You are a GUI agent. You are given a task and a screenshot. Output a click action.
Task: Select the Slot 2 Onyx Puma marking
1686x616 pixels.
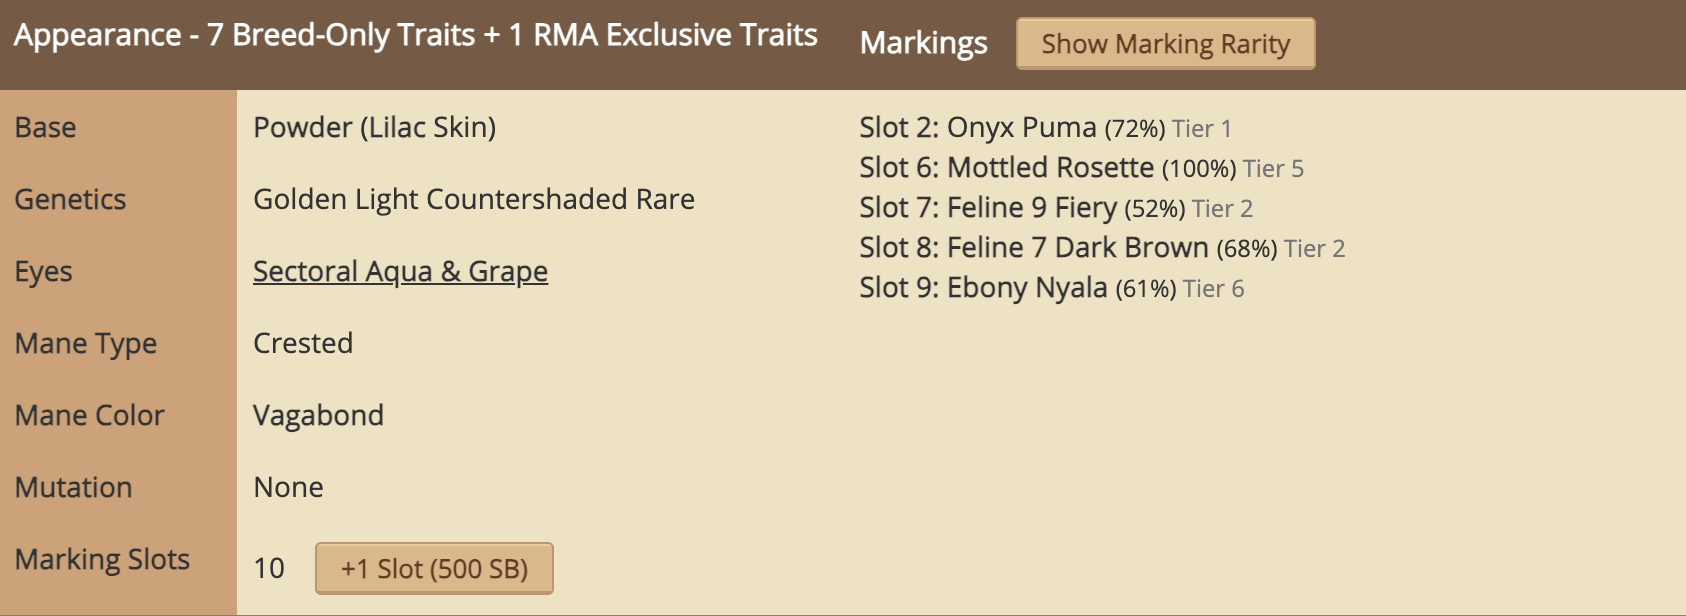(x=1045, y=128)
